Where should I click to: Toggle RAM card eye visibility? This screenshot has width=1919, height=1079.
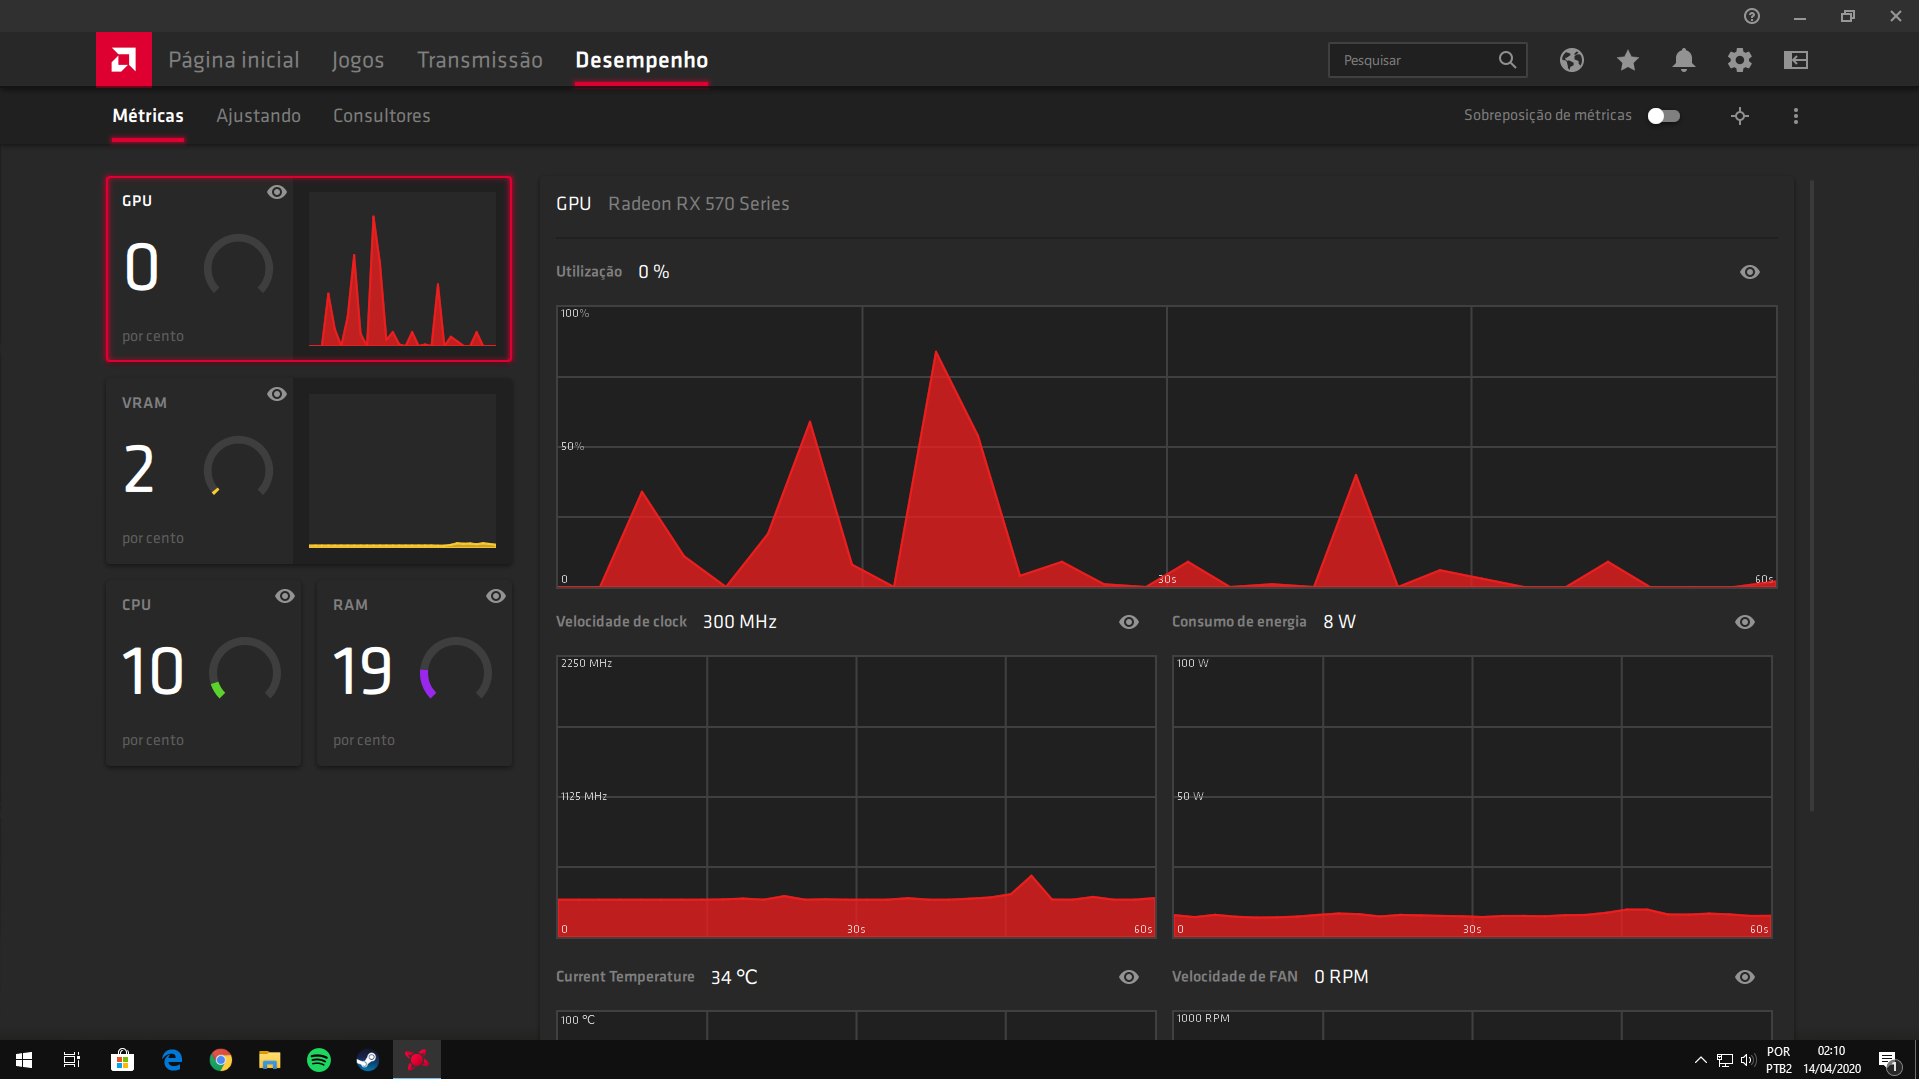tap(496, 596)
